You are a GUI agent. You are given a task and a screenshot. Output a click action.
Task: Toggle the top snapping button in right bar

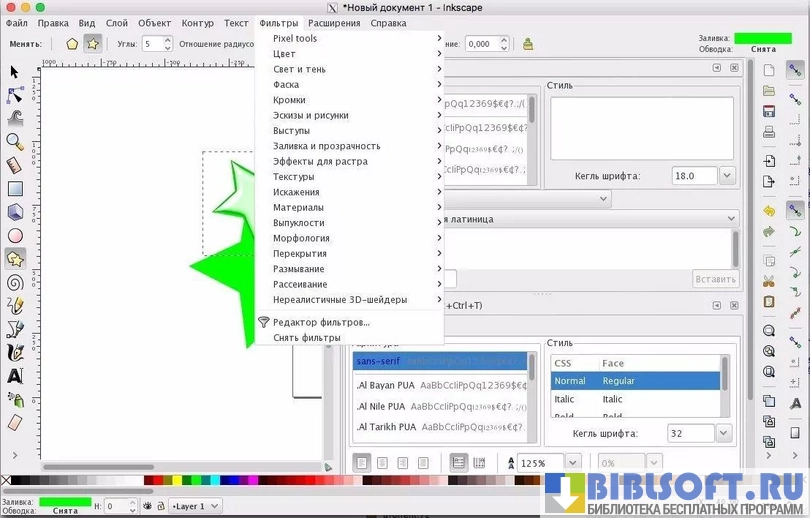point(795,70)
